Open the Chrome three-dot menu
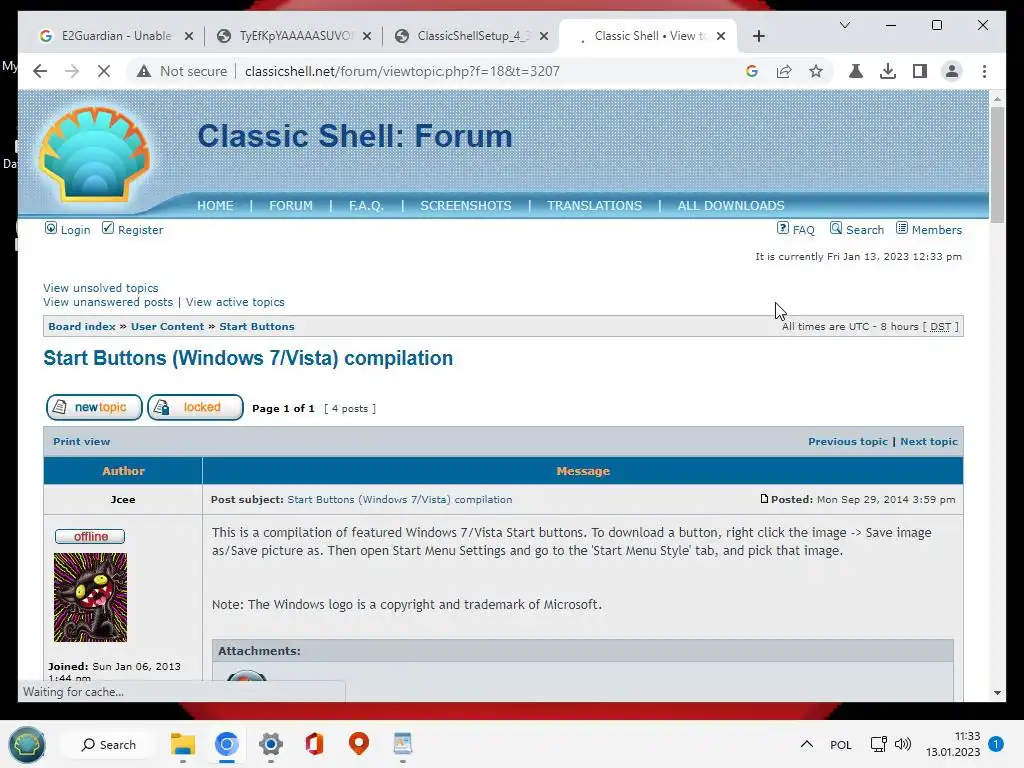Image resolution: width=1024 pixels, height=768 pixels. point(984,71)
